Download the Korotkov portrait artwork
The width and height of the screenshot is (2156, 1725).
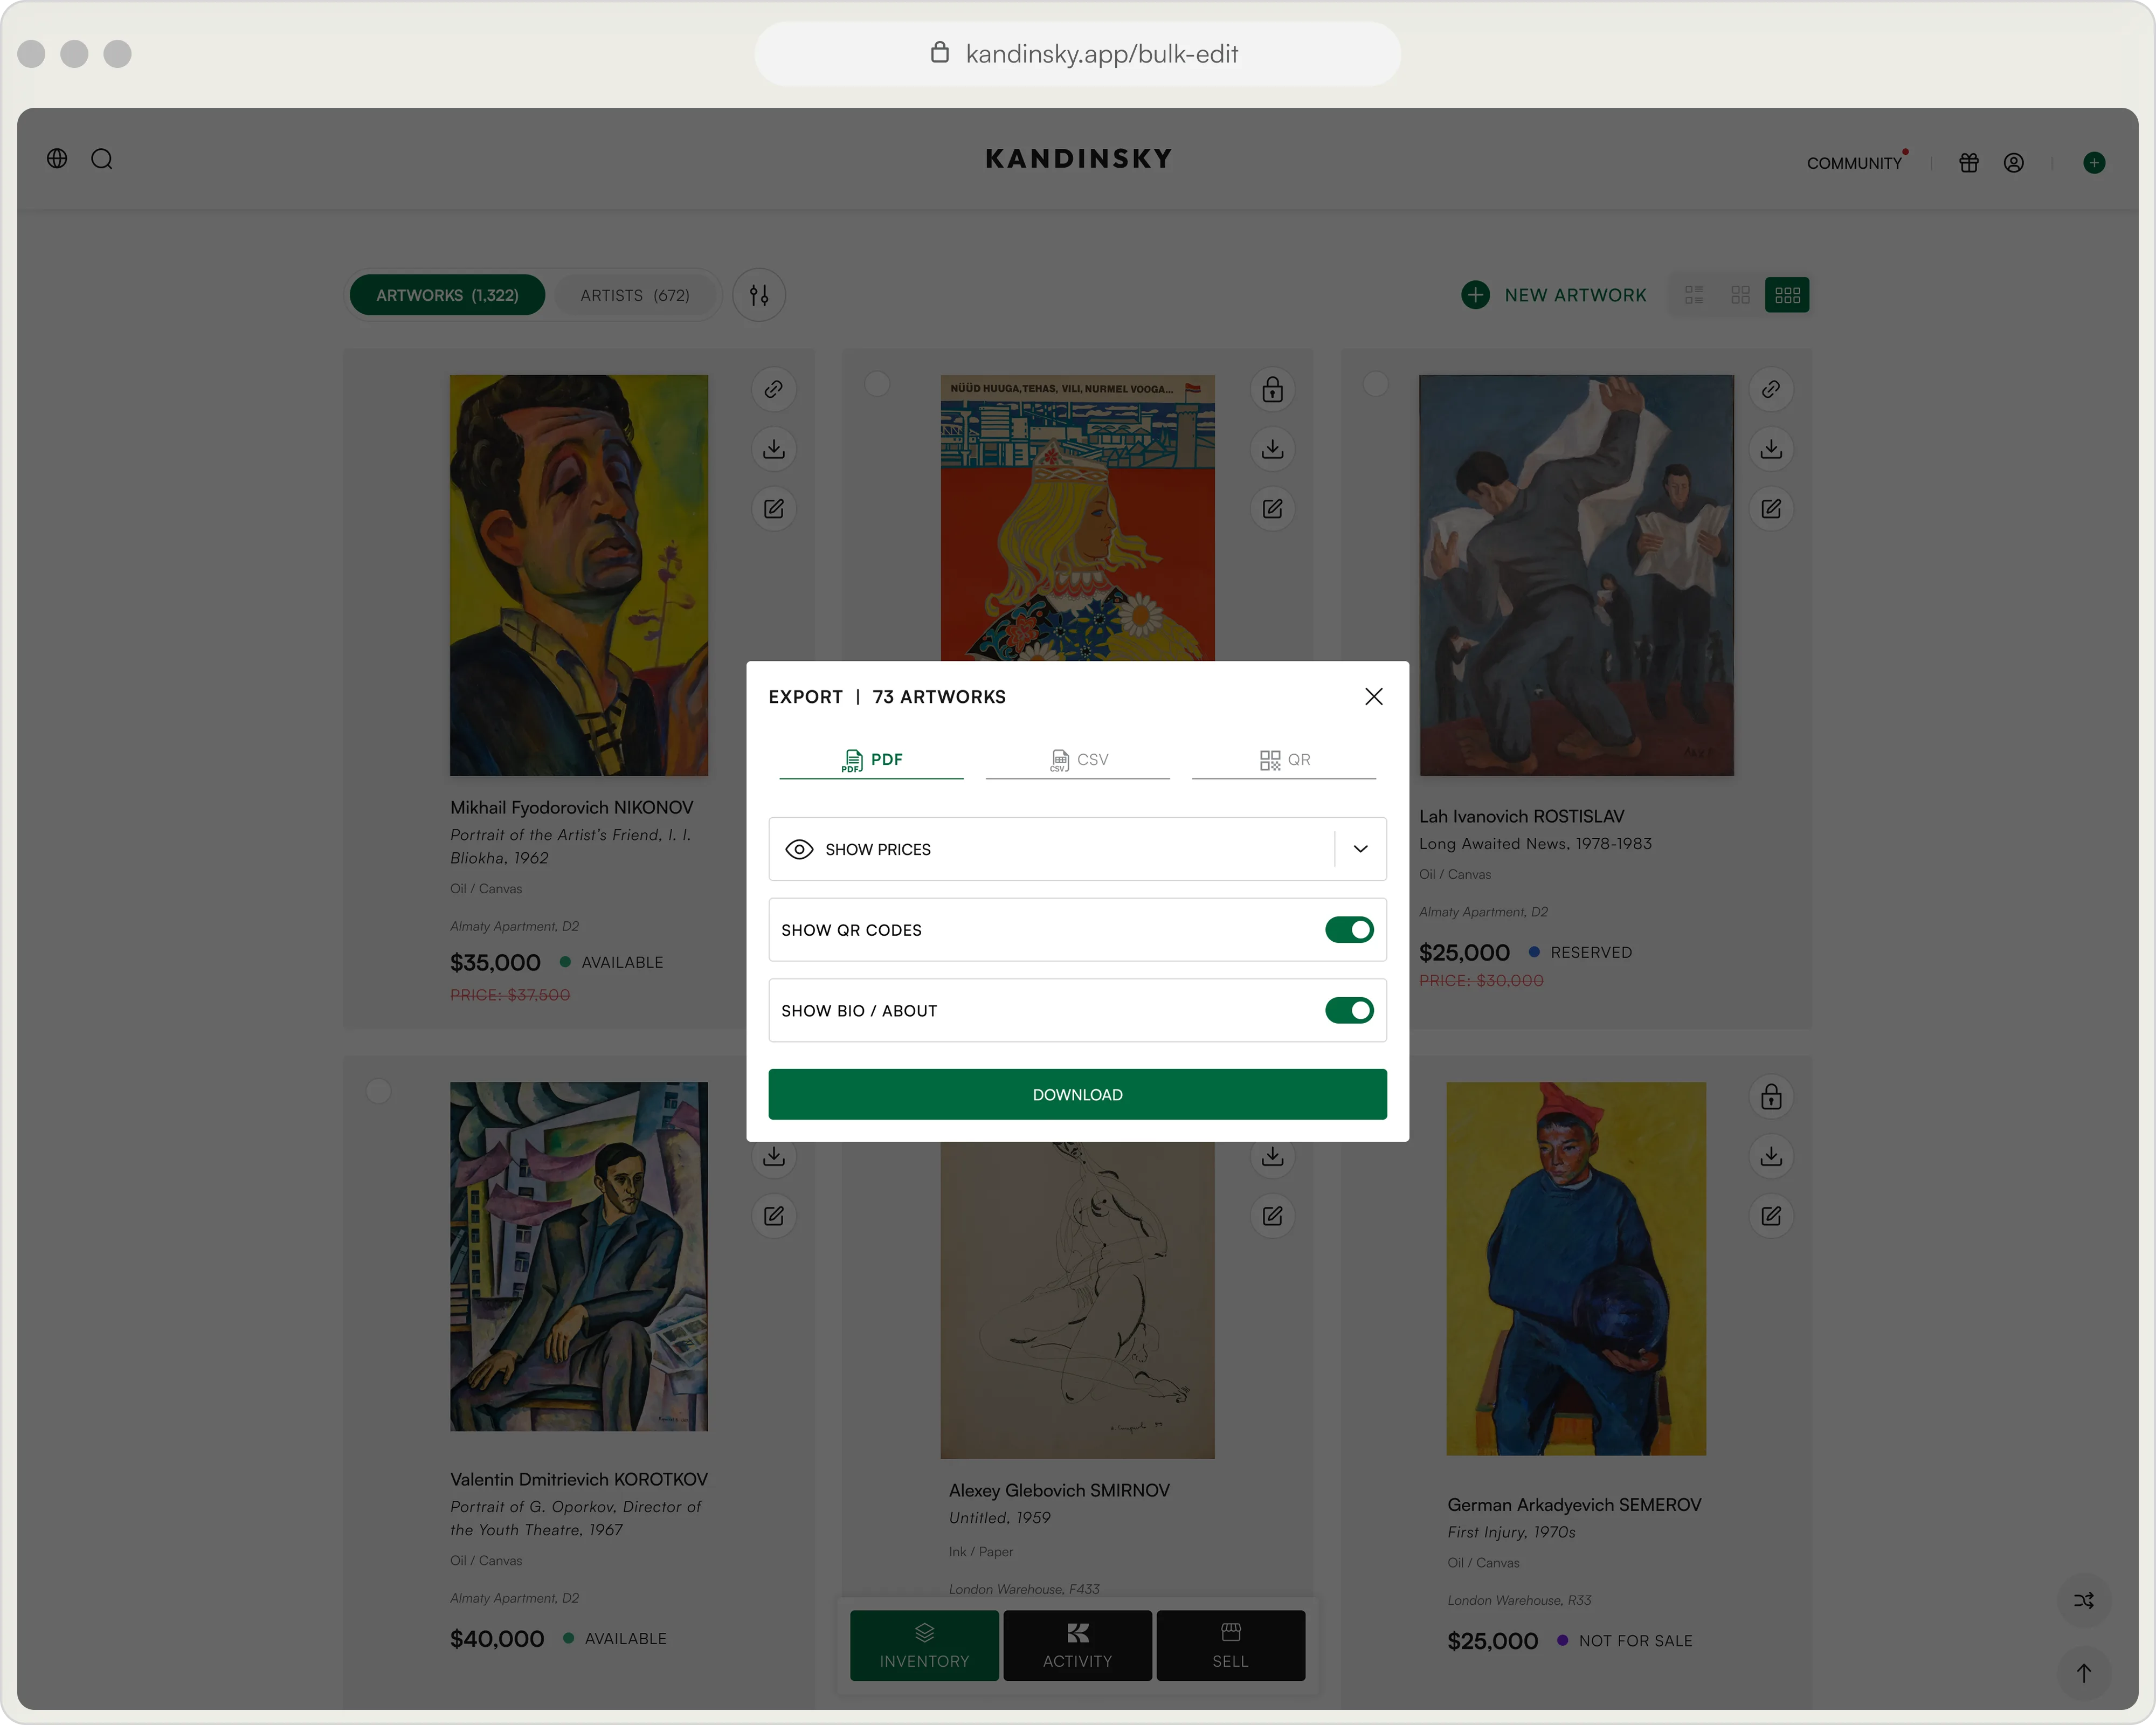[773, 1157]
